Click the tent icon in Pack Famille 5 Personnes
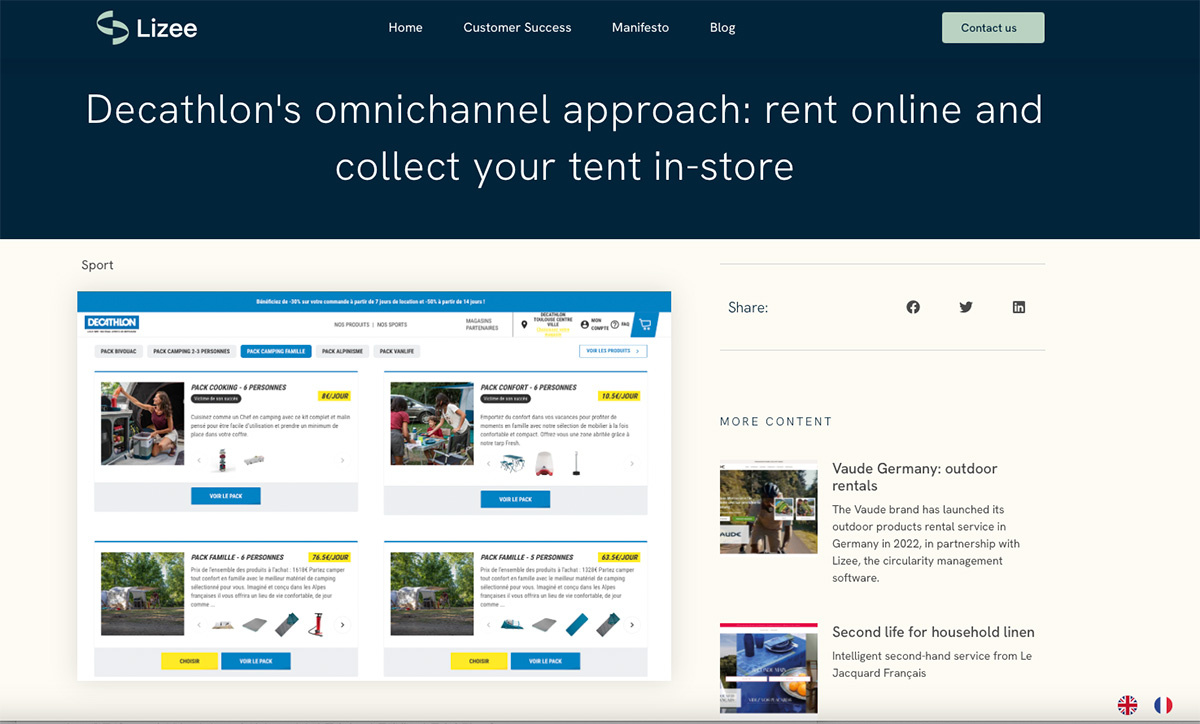 coord(511,624)
